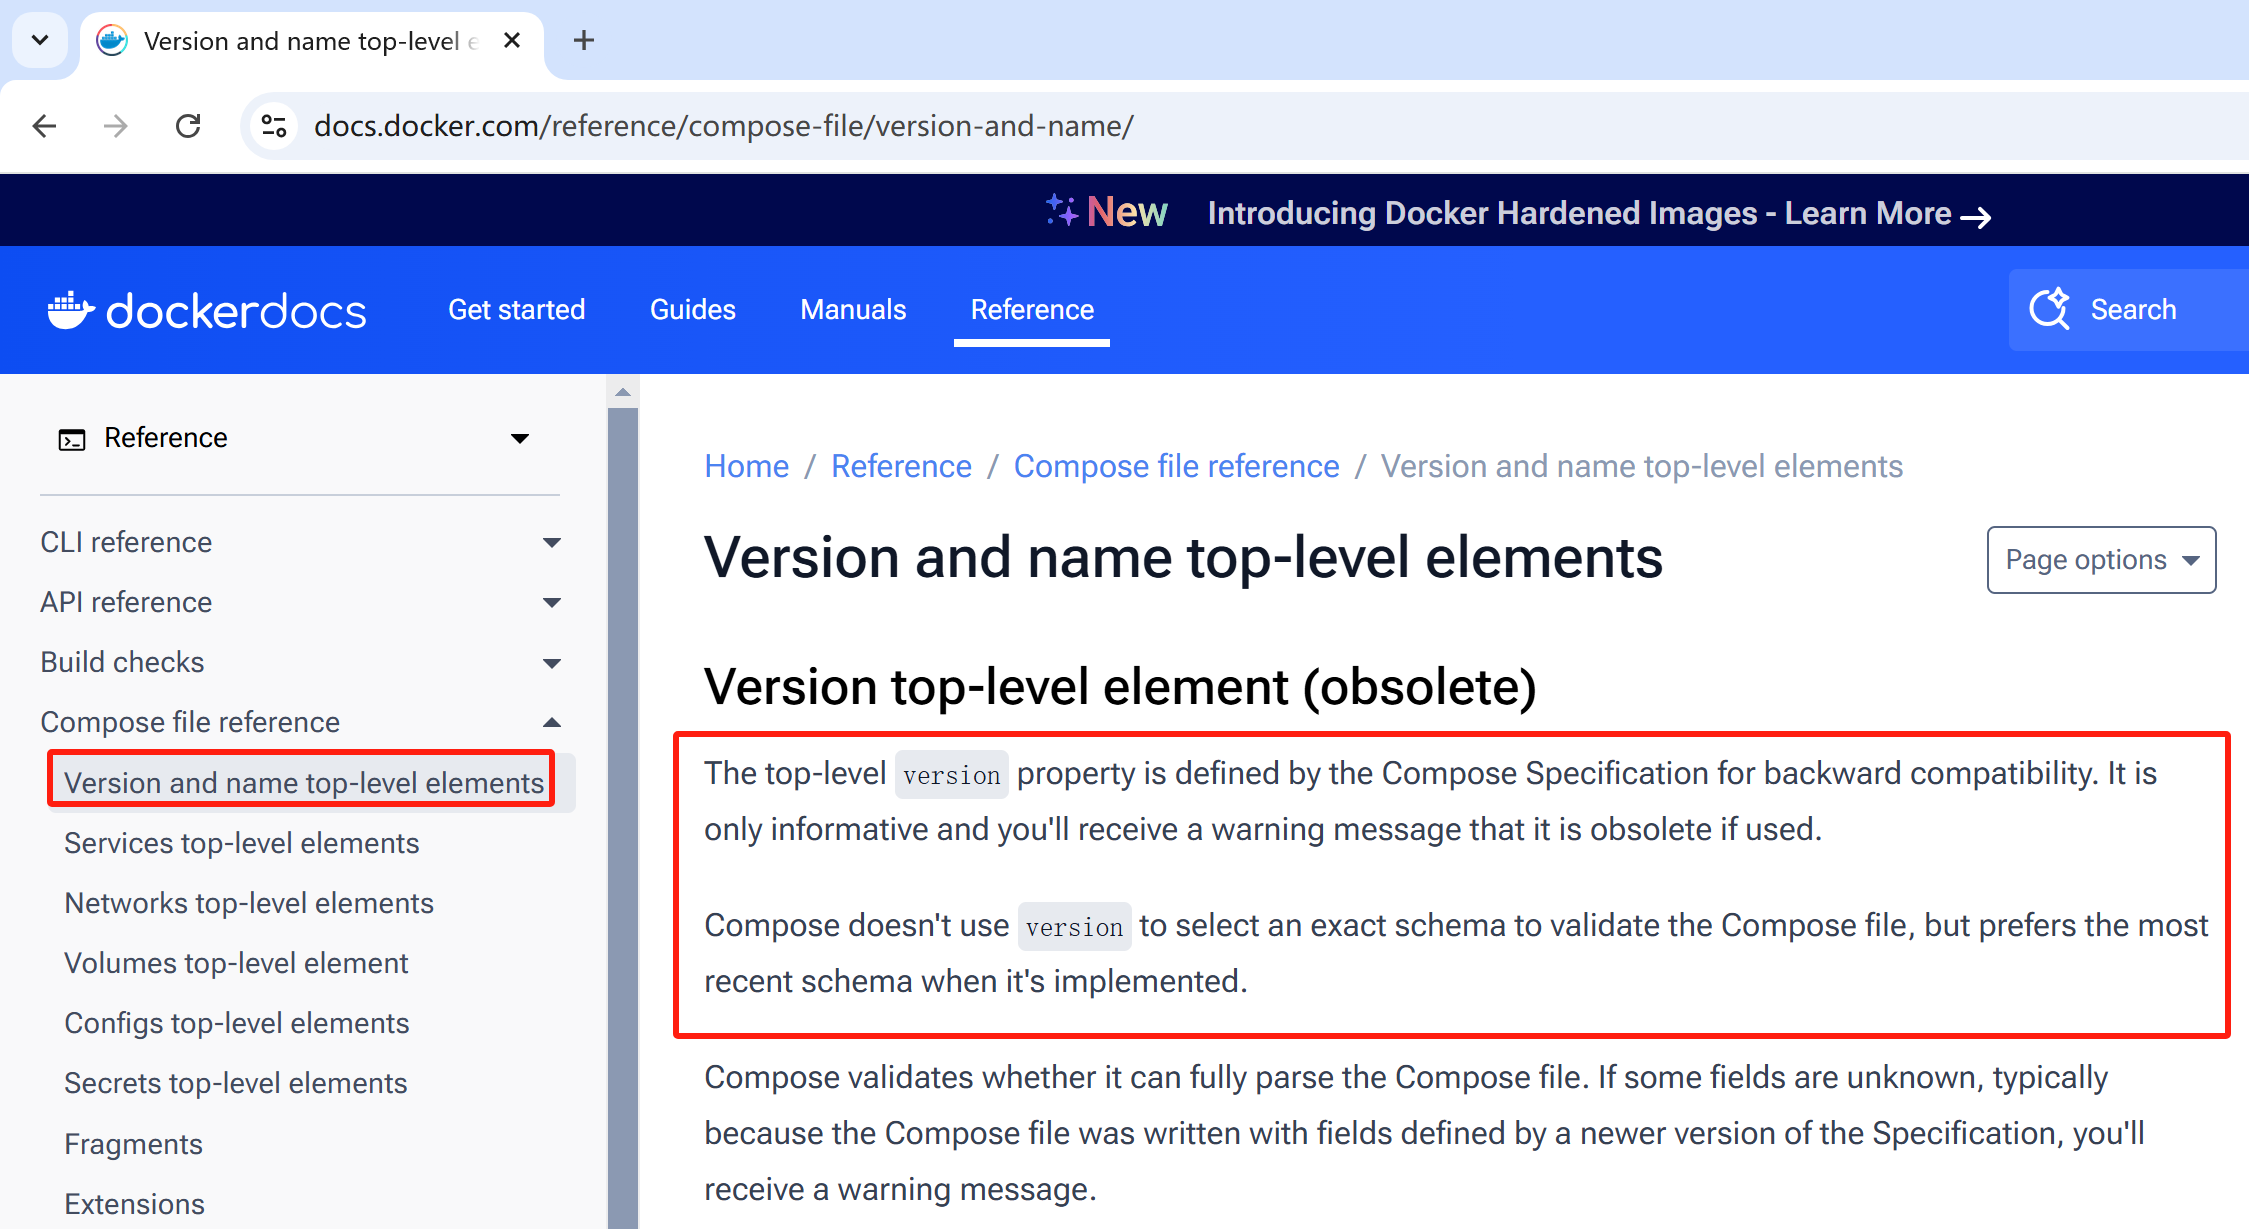2249x1229 pixels.
Task: Open Volumes top-level element page
Action: point(236,963)
